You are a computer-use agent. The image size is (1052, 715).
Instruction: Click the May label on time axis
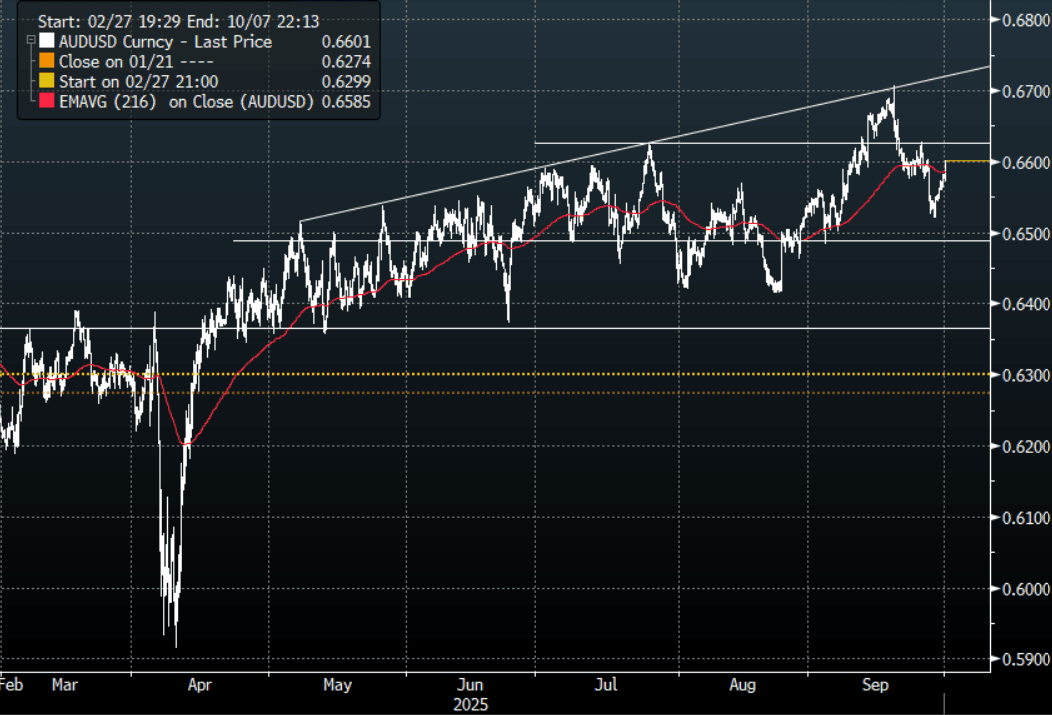pyautogui.click(x=337, y=685)
